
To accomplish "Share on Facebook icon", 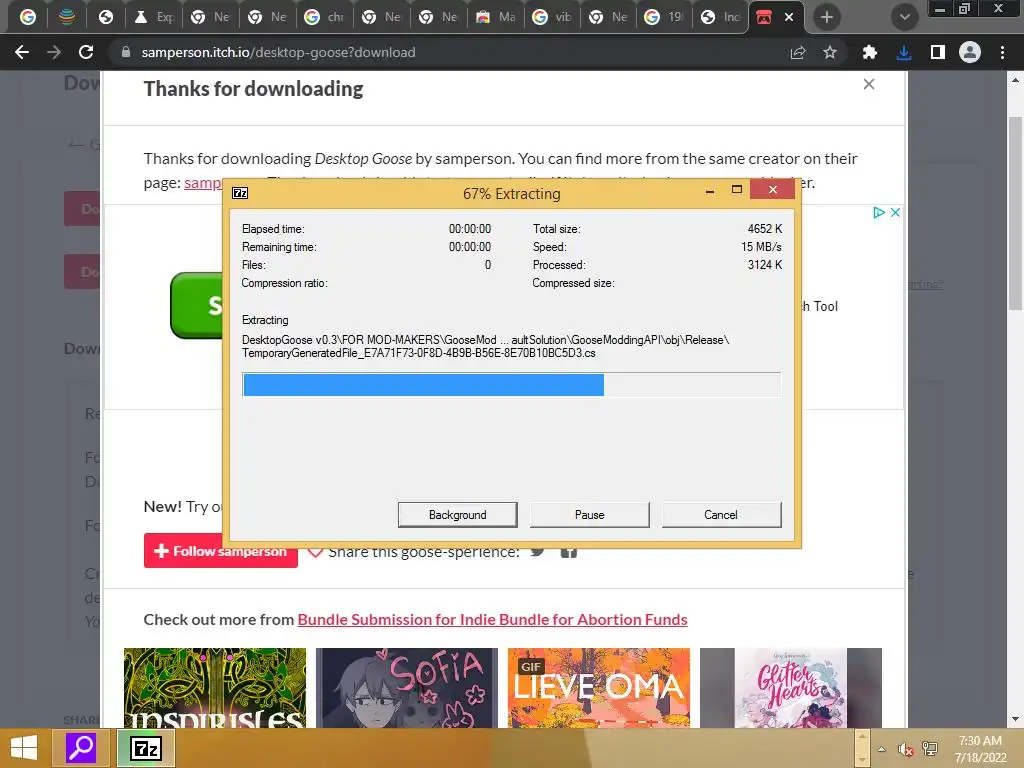I will [x=569, y=552].
